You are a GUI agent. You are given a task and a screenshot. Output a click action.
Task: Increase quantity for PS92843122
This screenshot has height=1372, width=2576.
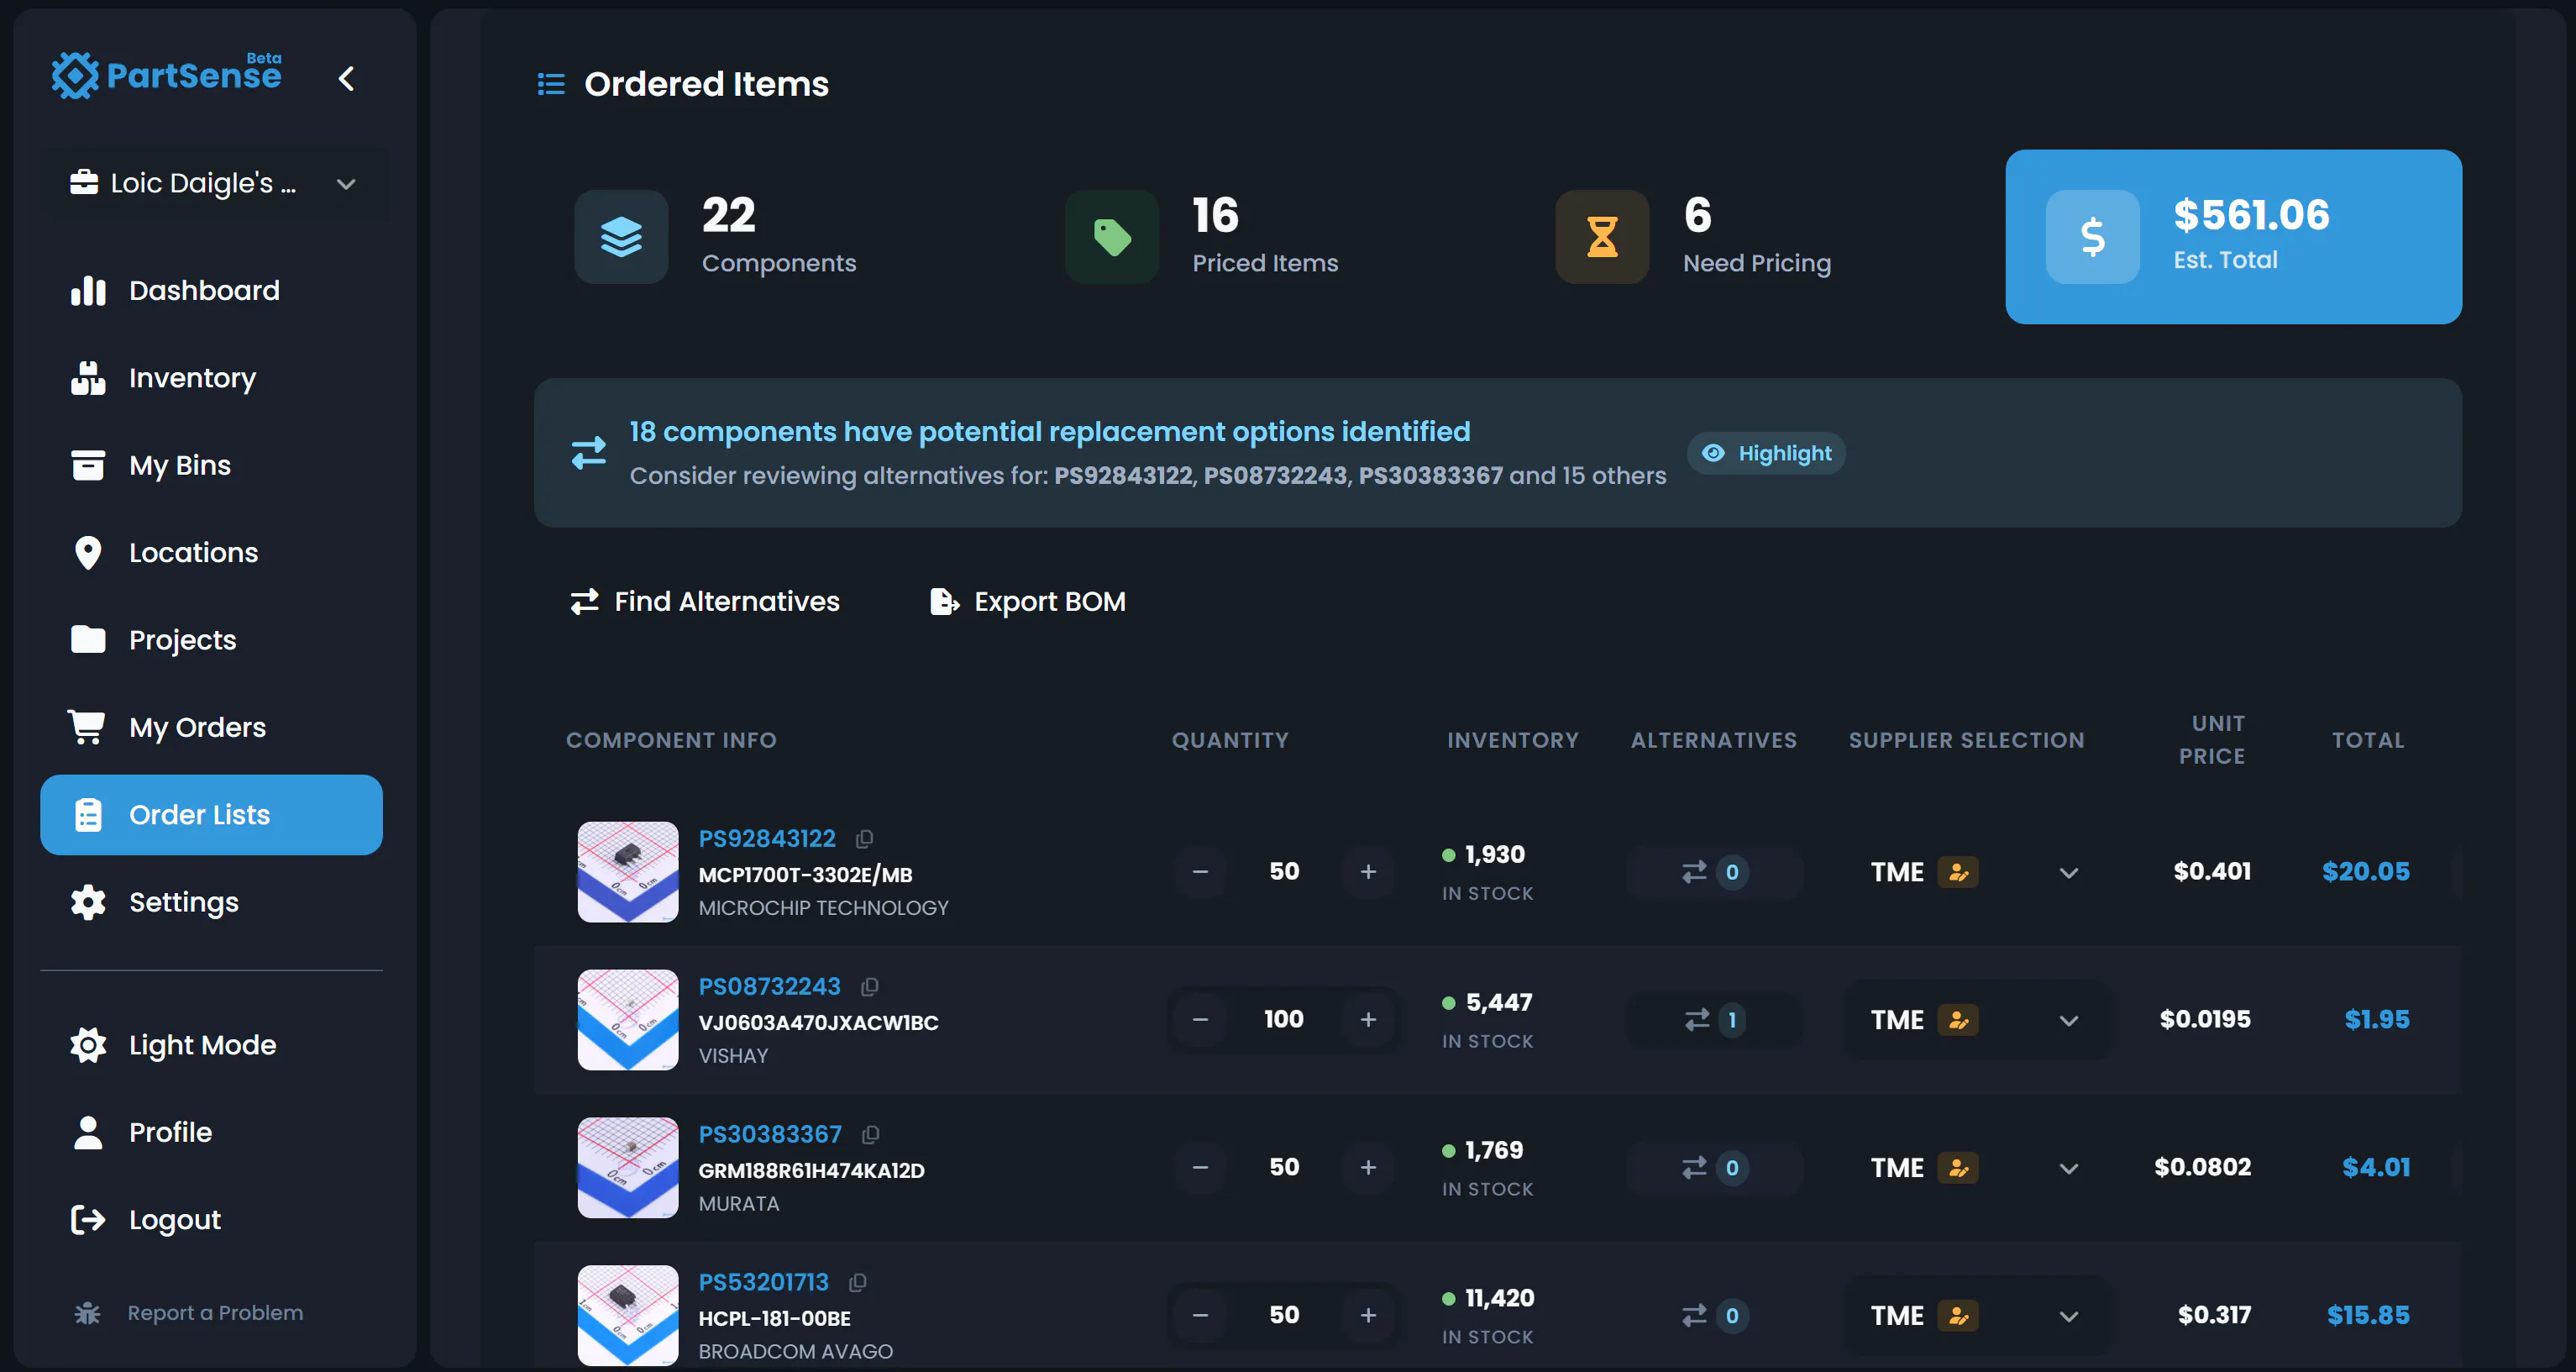(x=1368, y=872)
